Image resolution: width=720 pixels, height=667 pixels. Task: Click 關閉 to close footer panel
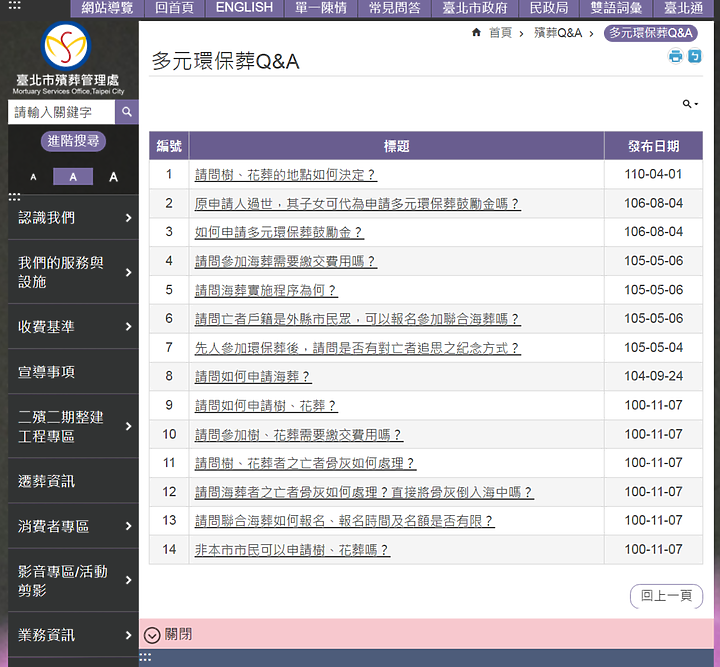point(178,634)
